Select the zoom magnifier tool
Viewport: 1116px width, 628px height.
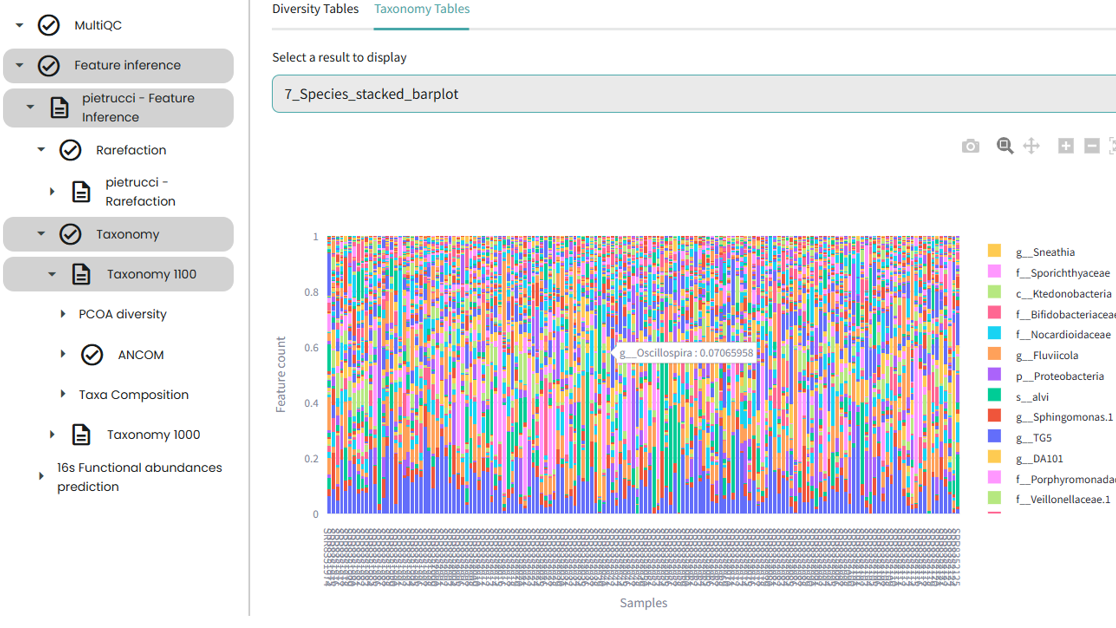[x=1005, y=146]
